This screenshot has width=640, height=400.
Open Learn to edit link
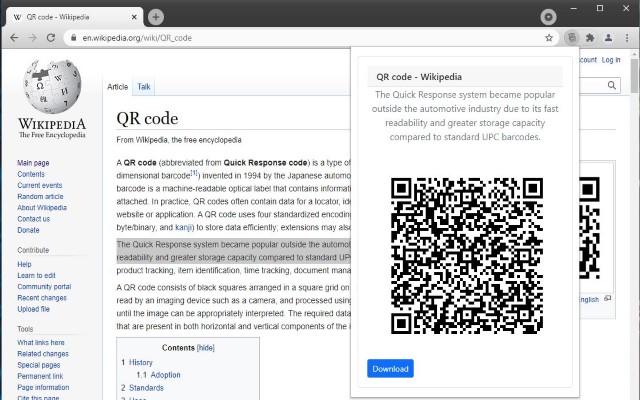click(36, 276)
